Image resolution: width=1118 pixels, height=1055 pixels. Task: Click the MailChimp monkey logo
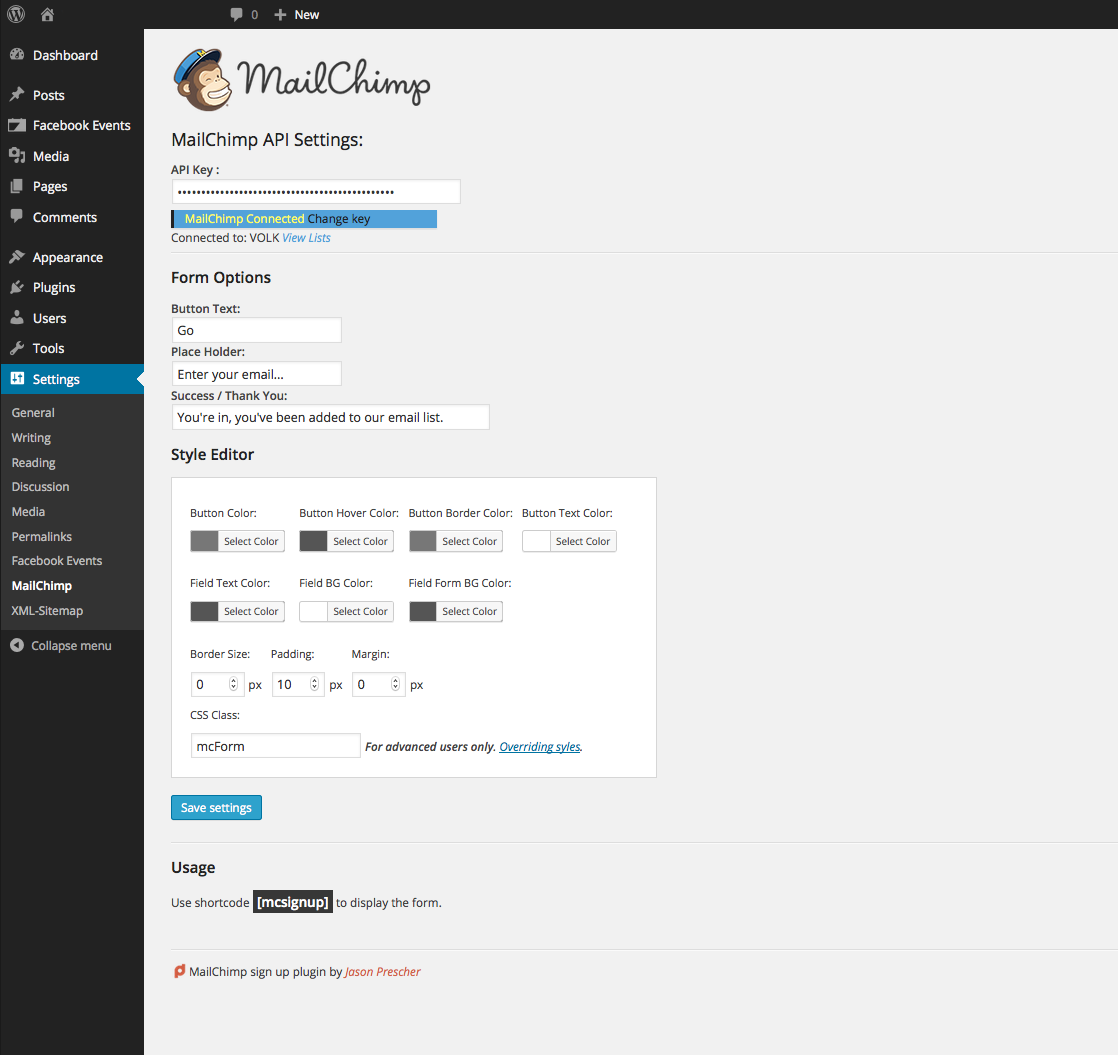coord(203,80)
